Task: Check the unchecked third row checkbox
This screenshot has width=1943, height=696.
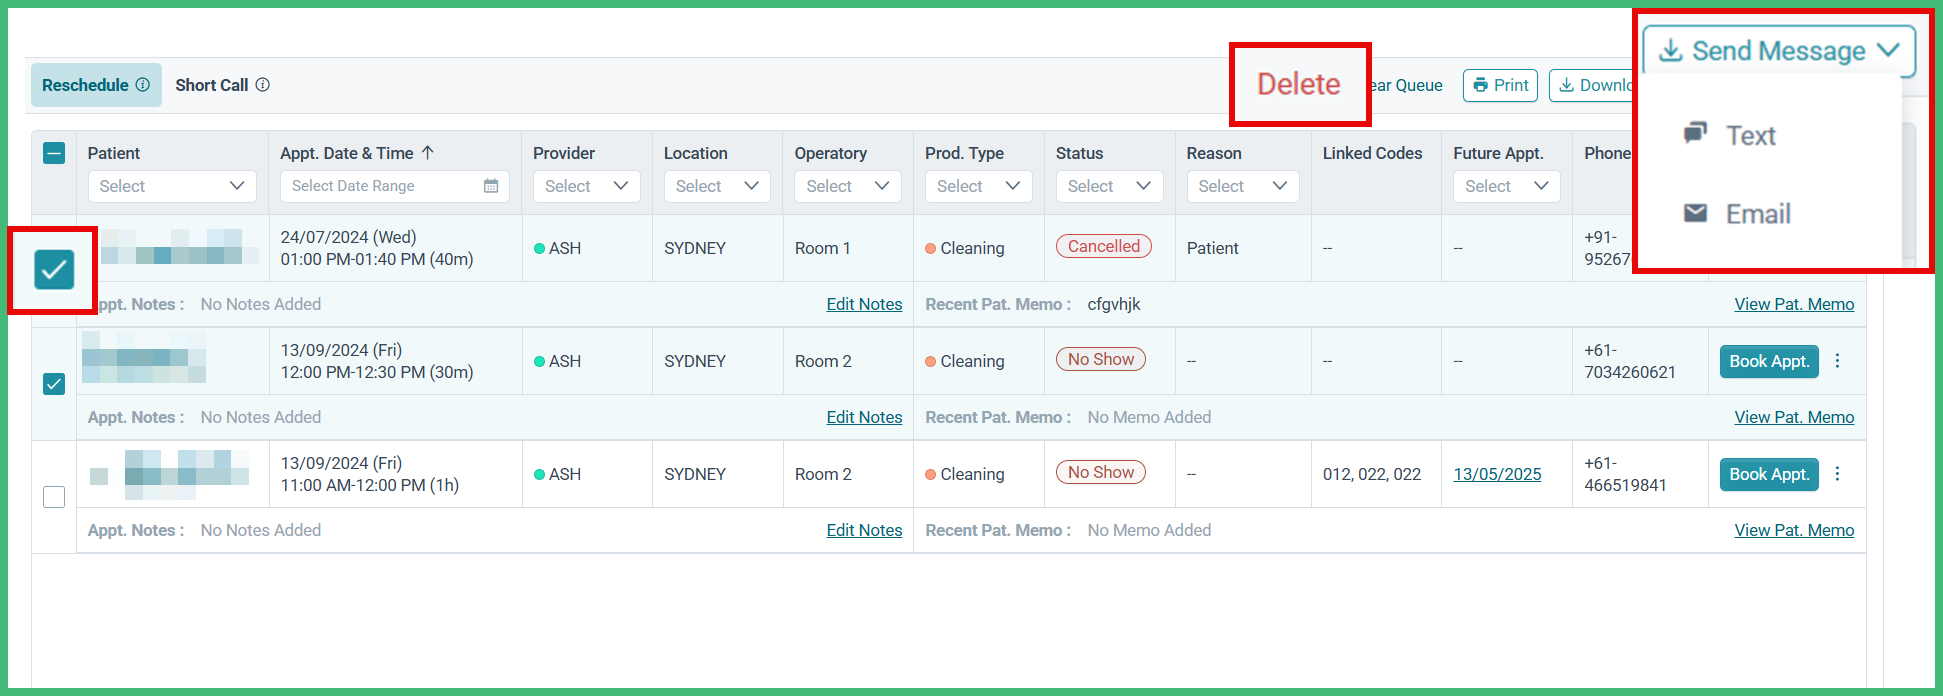Action: 54,497
